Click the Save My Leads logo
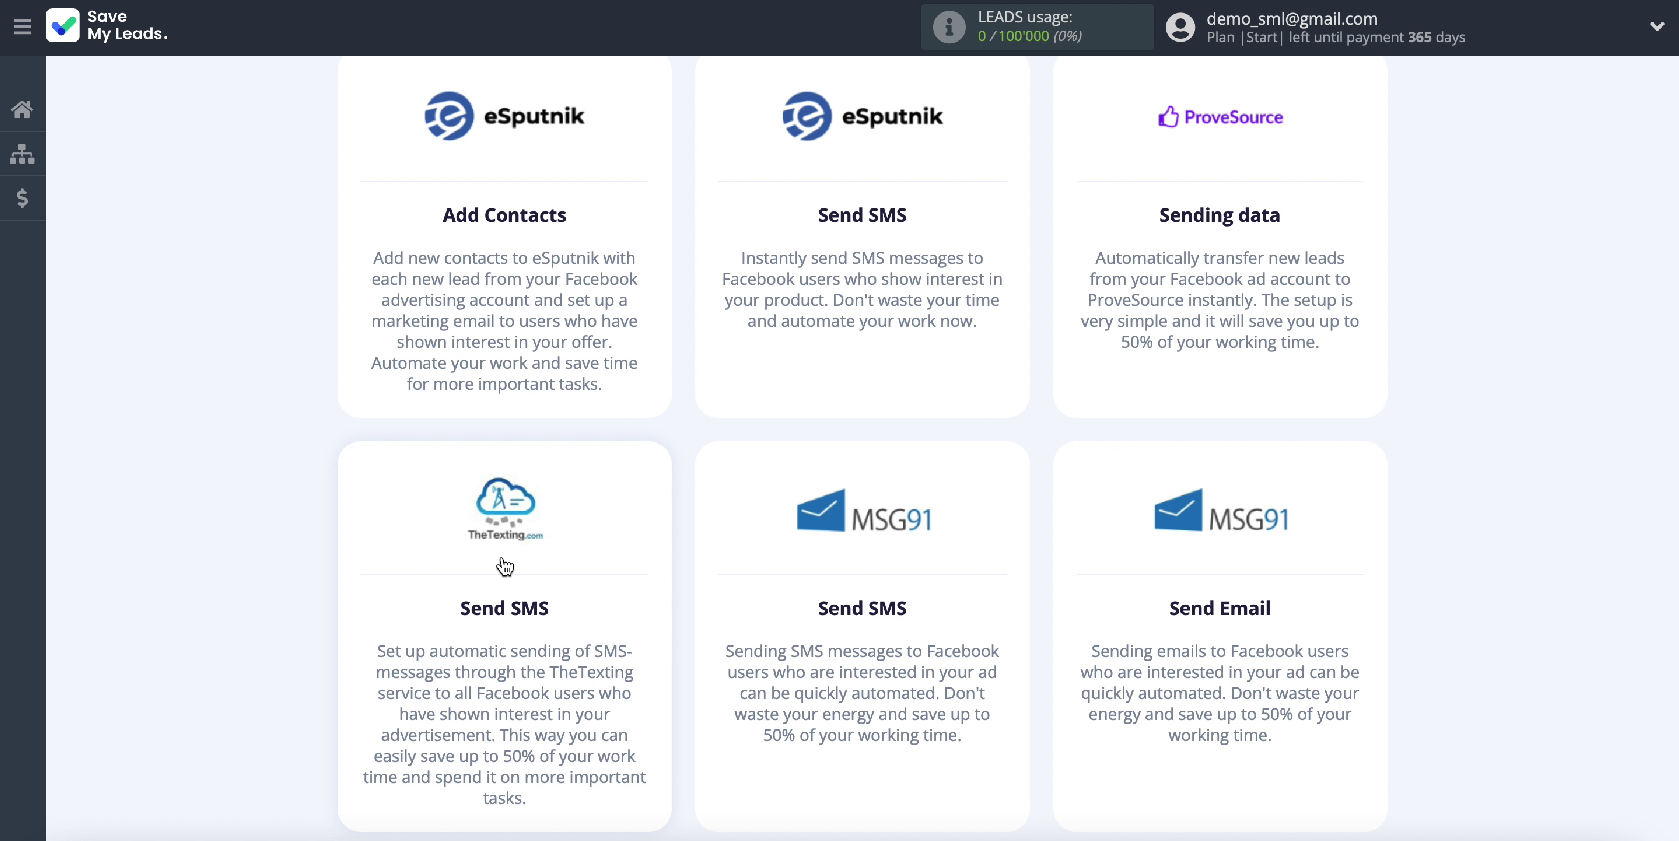The height and width of the screenshot is (841, 1679). (107, 25)
